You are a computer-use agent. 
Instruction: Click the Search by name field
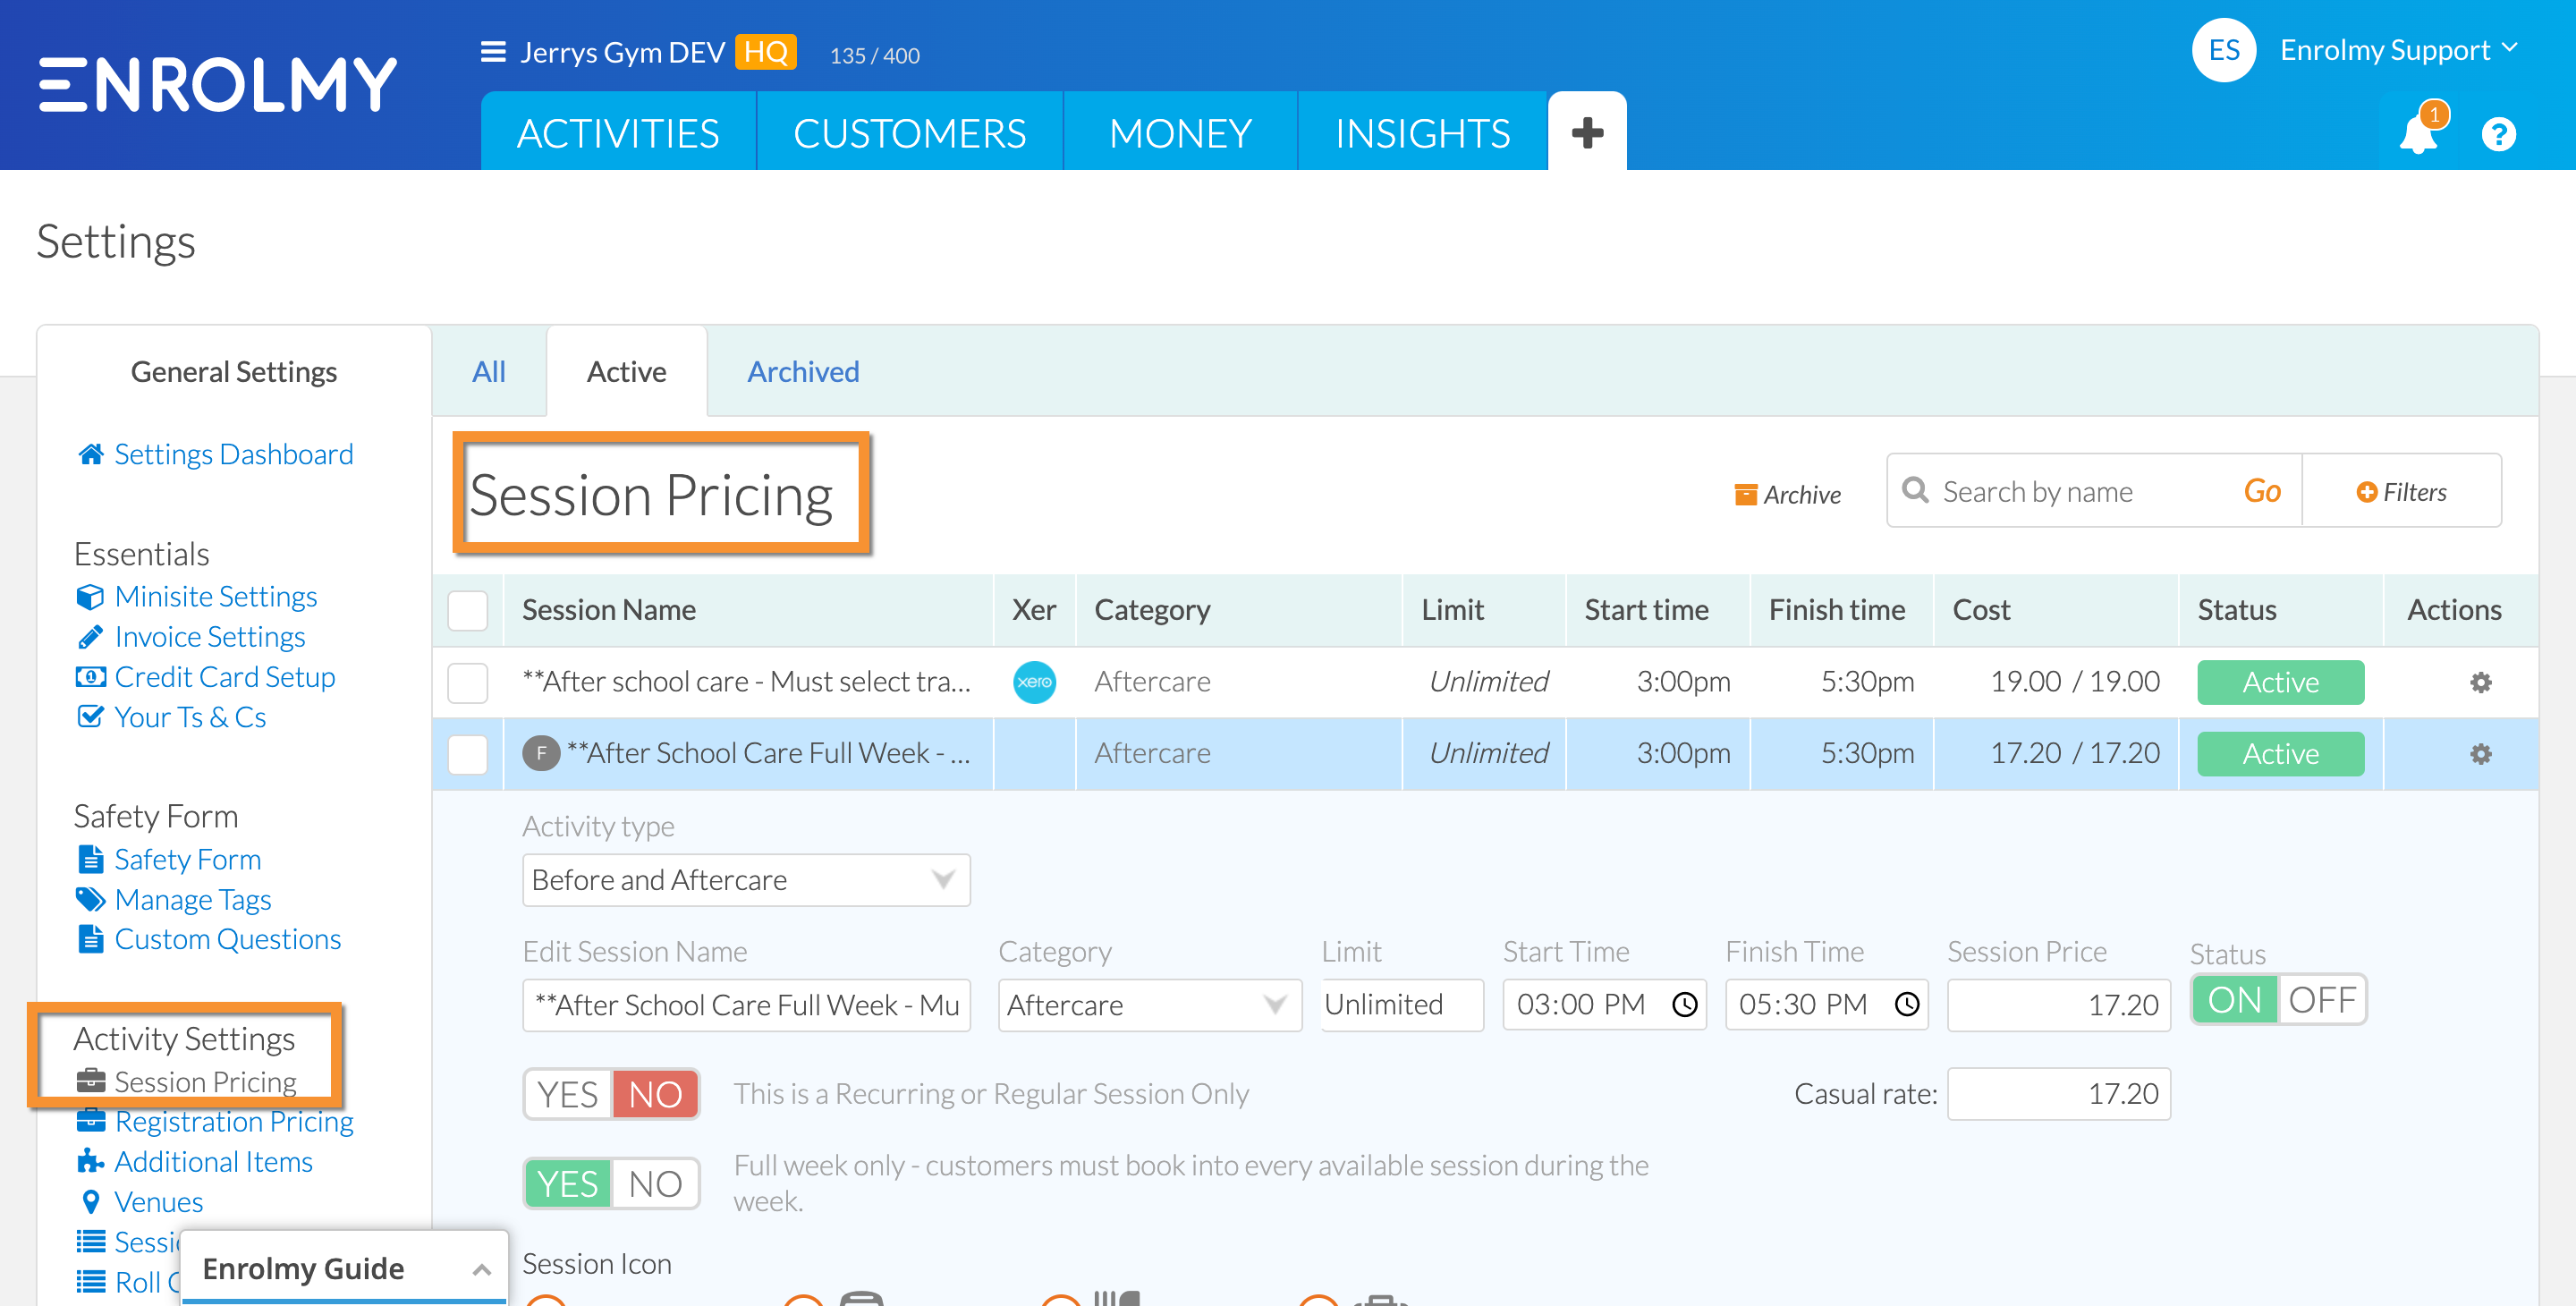pos(2080,491)
